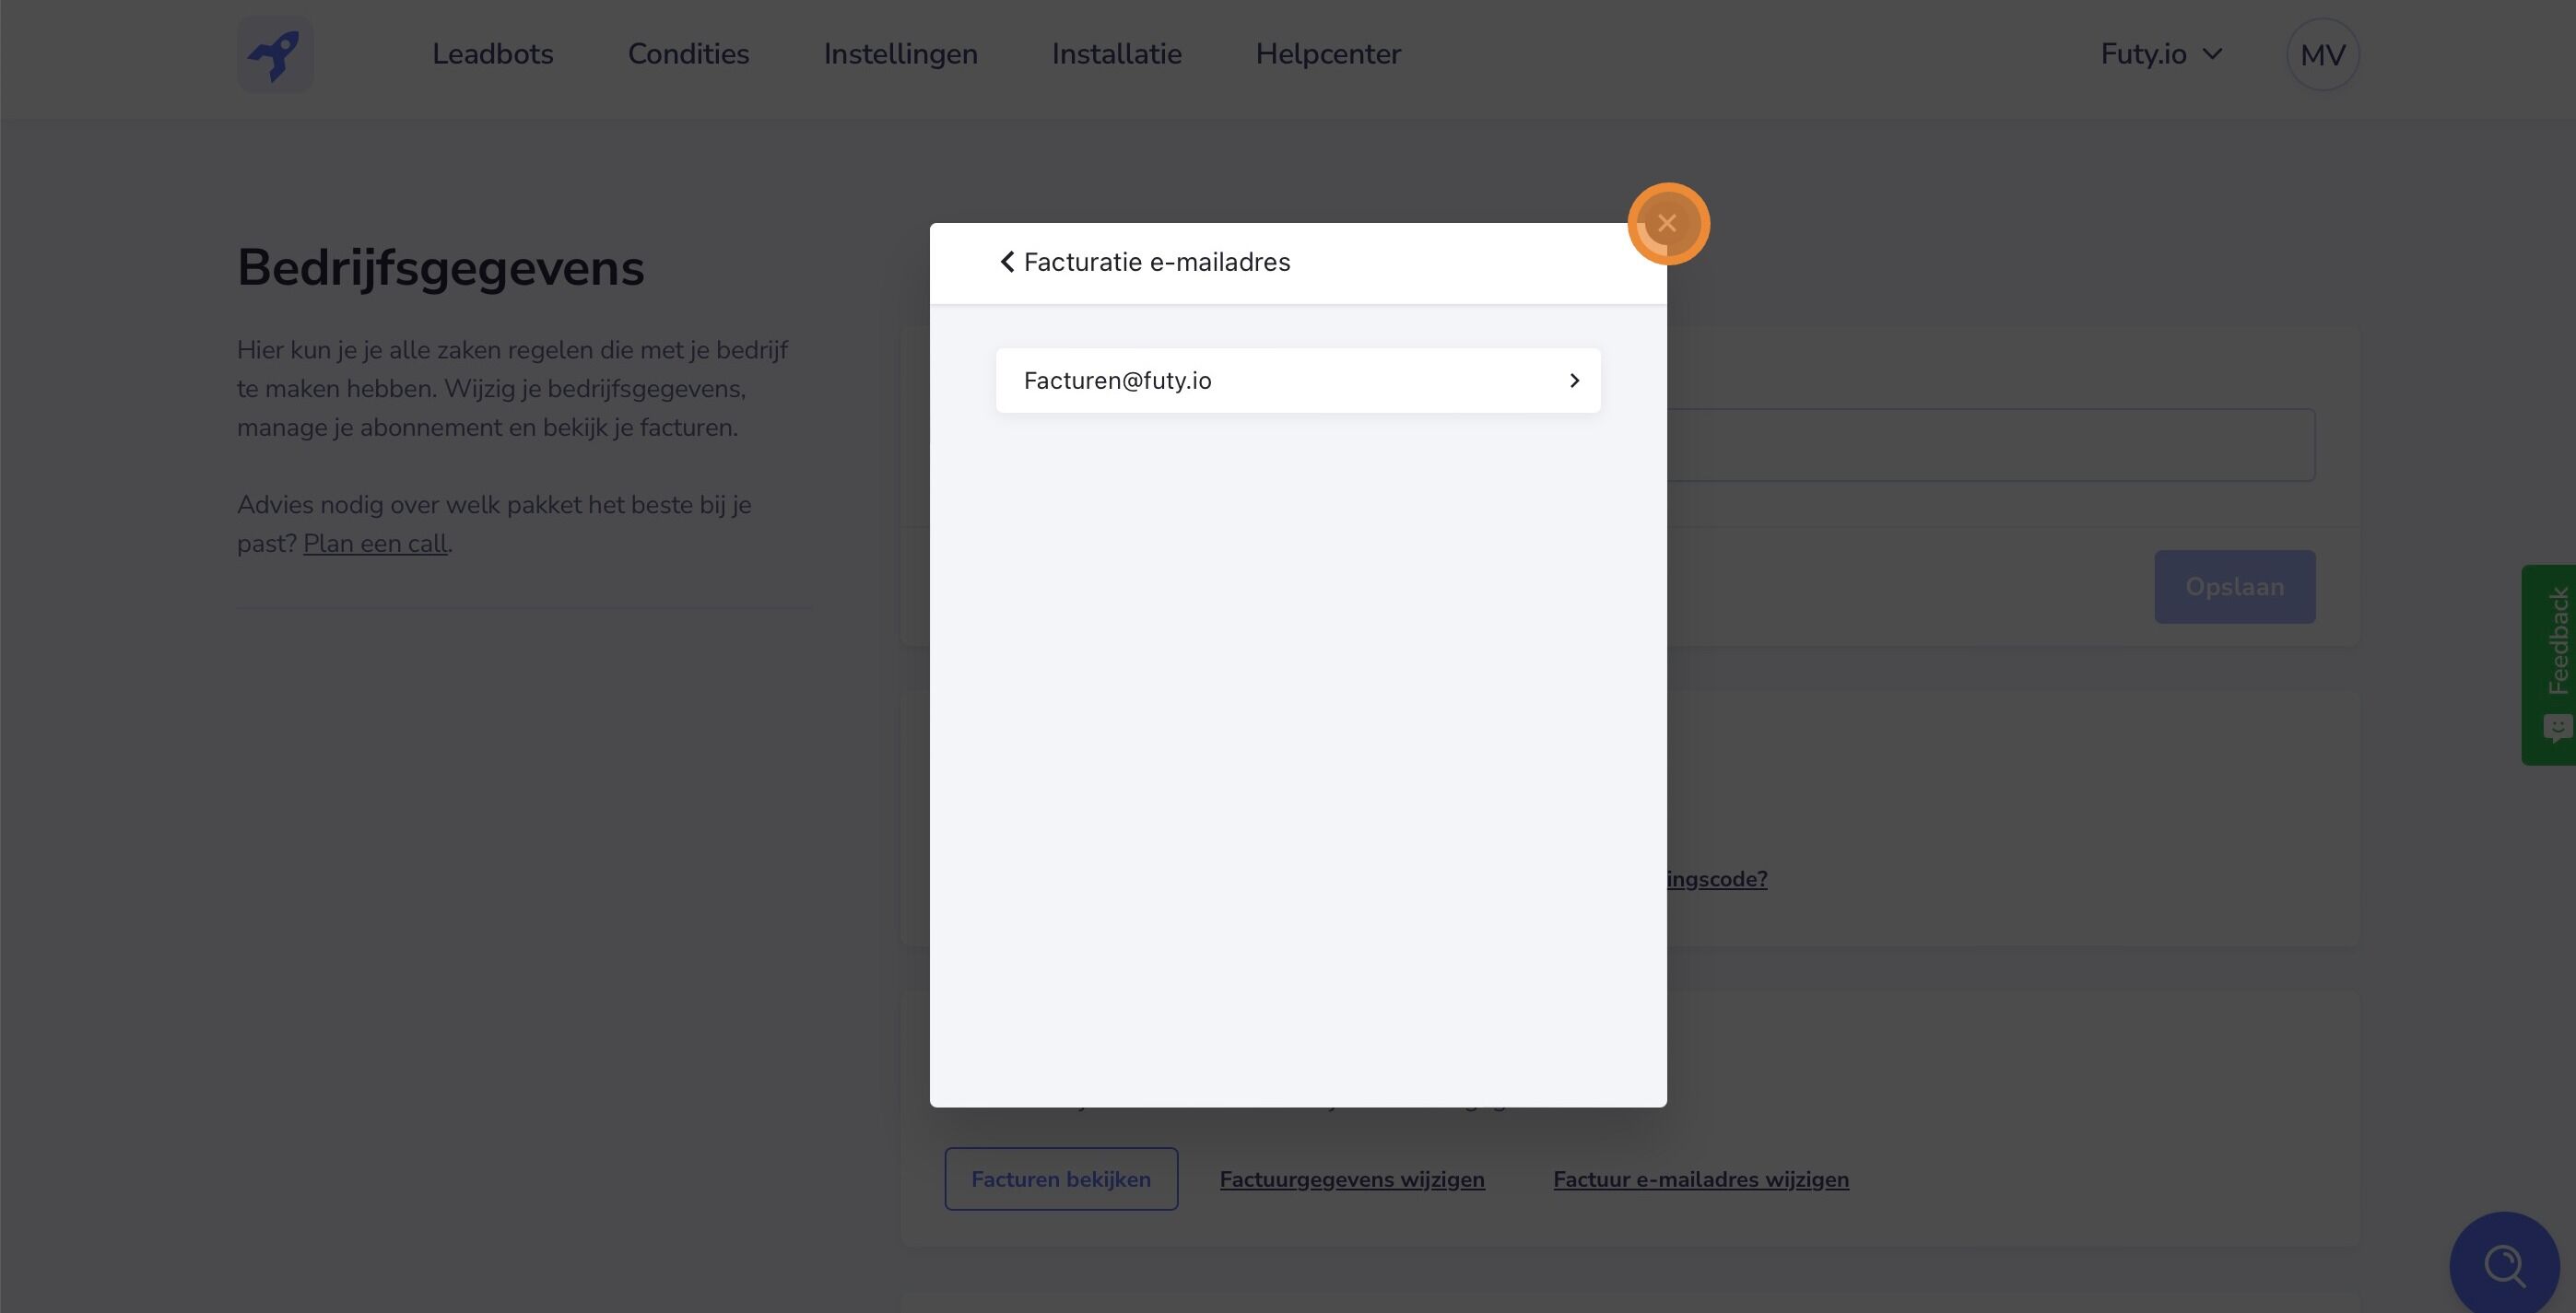The image size is (2576, 1313).
Task: Open Factuurgegevens wijzigen
Action: coord(1351,1179)
